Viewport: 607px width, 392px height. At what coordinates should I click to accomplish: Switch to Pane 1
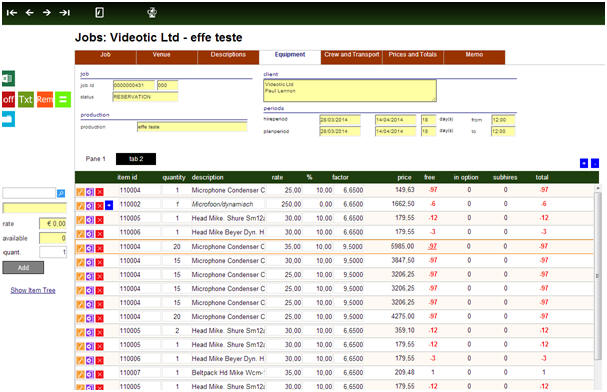pyautogui.click(x=96, y=159)
